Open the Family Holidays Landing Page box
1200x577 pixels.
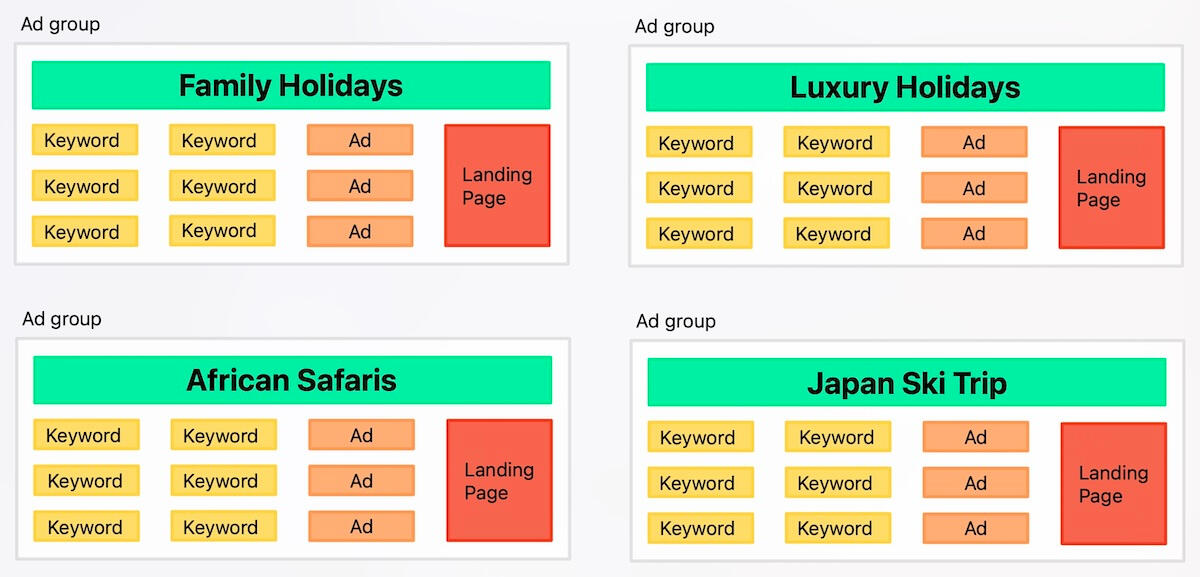497,186
